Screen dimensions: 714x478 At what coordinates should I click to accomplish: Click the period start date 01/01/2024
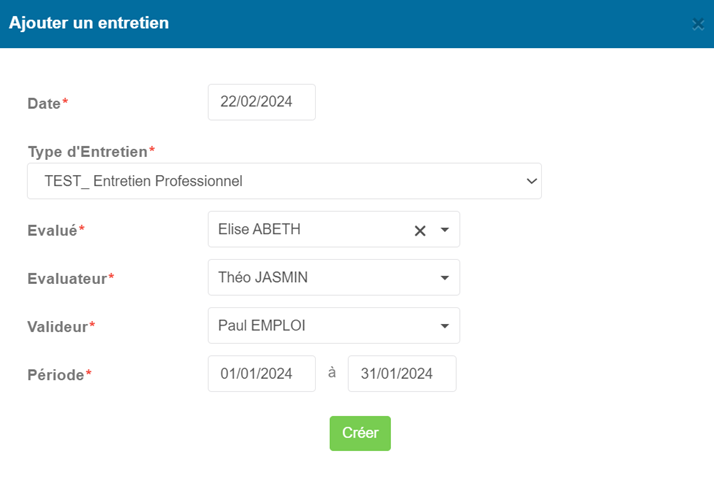click(x=262, y=374)
